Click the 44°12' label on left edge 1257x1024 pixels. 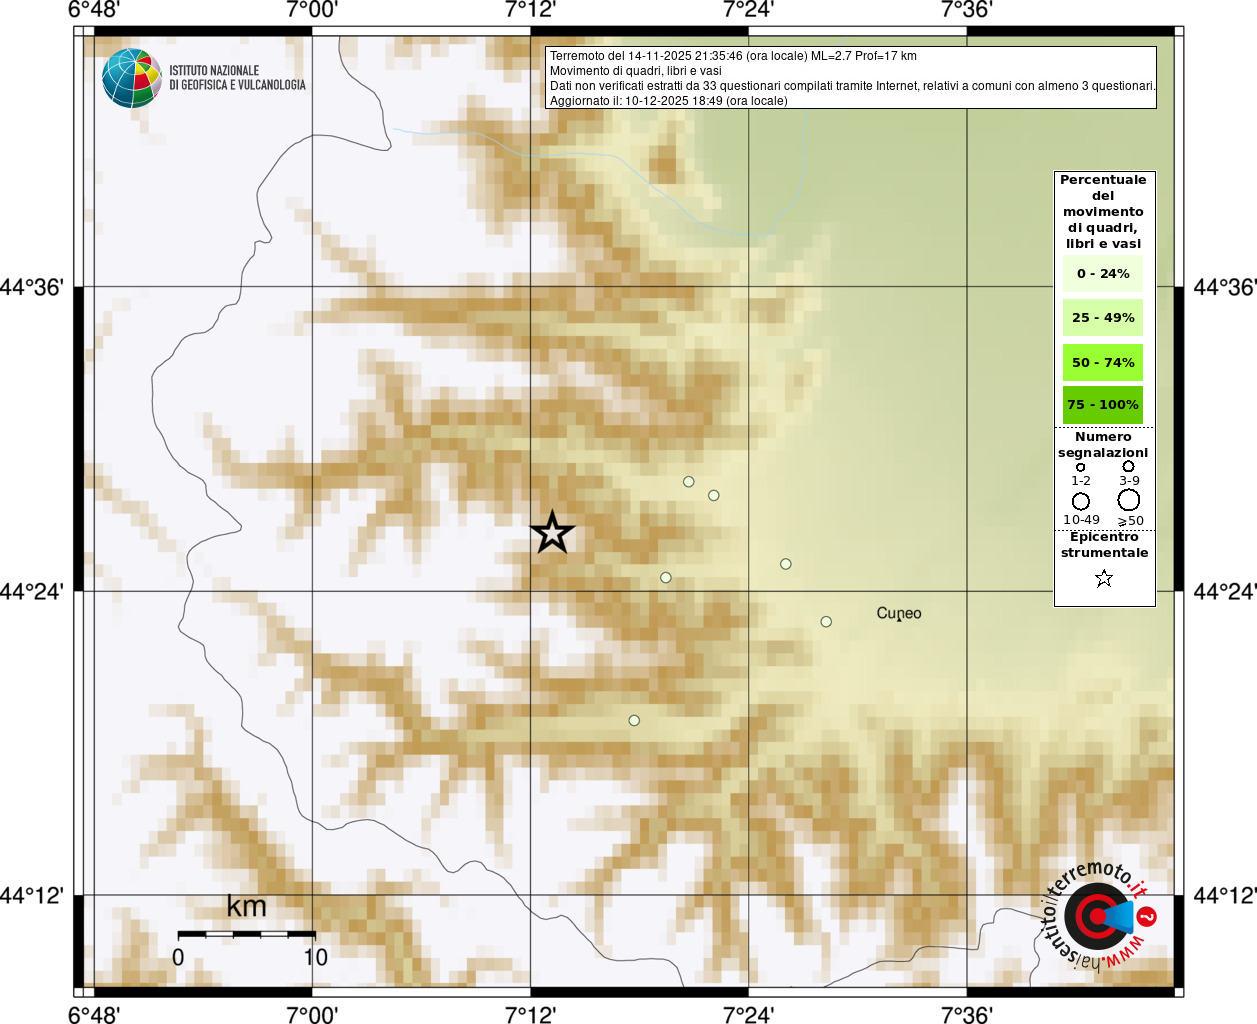tap(32, 896)
